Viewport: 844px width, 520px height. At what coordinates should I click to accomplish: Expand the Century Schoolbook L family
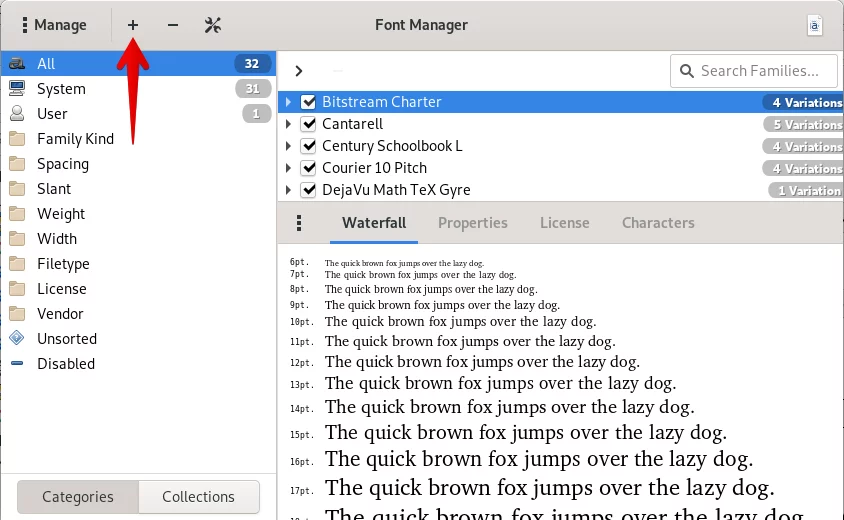pos(289,146)
